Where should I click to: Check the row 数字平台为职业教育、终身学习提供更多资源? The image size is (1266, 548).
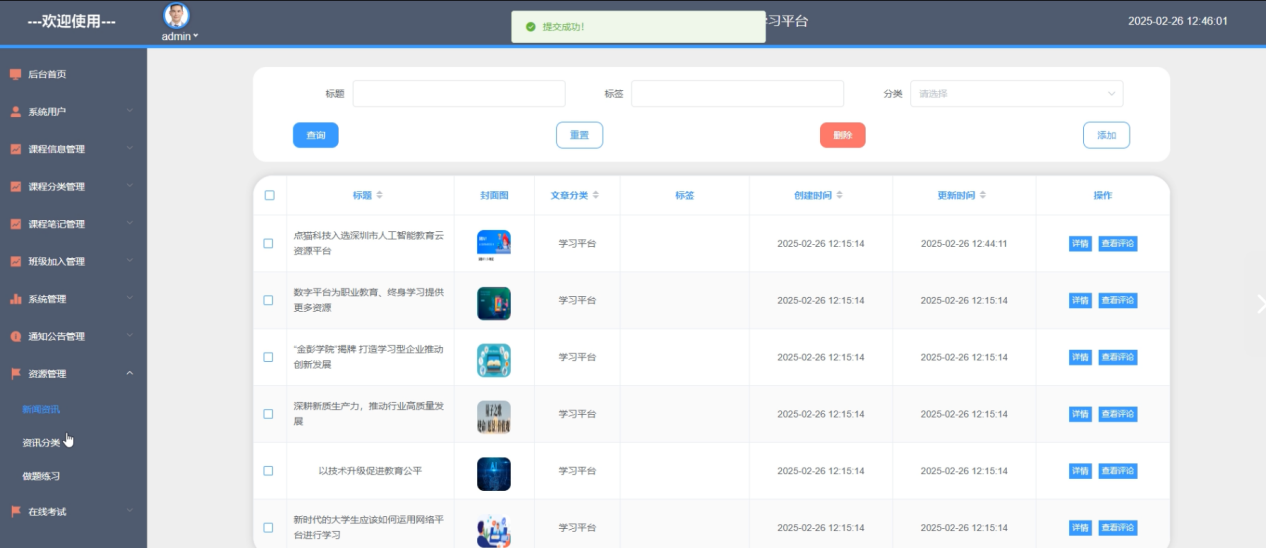[x=268, y=300]
